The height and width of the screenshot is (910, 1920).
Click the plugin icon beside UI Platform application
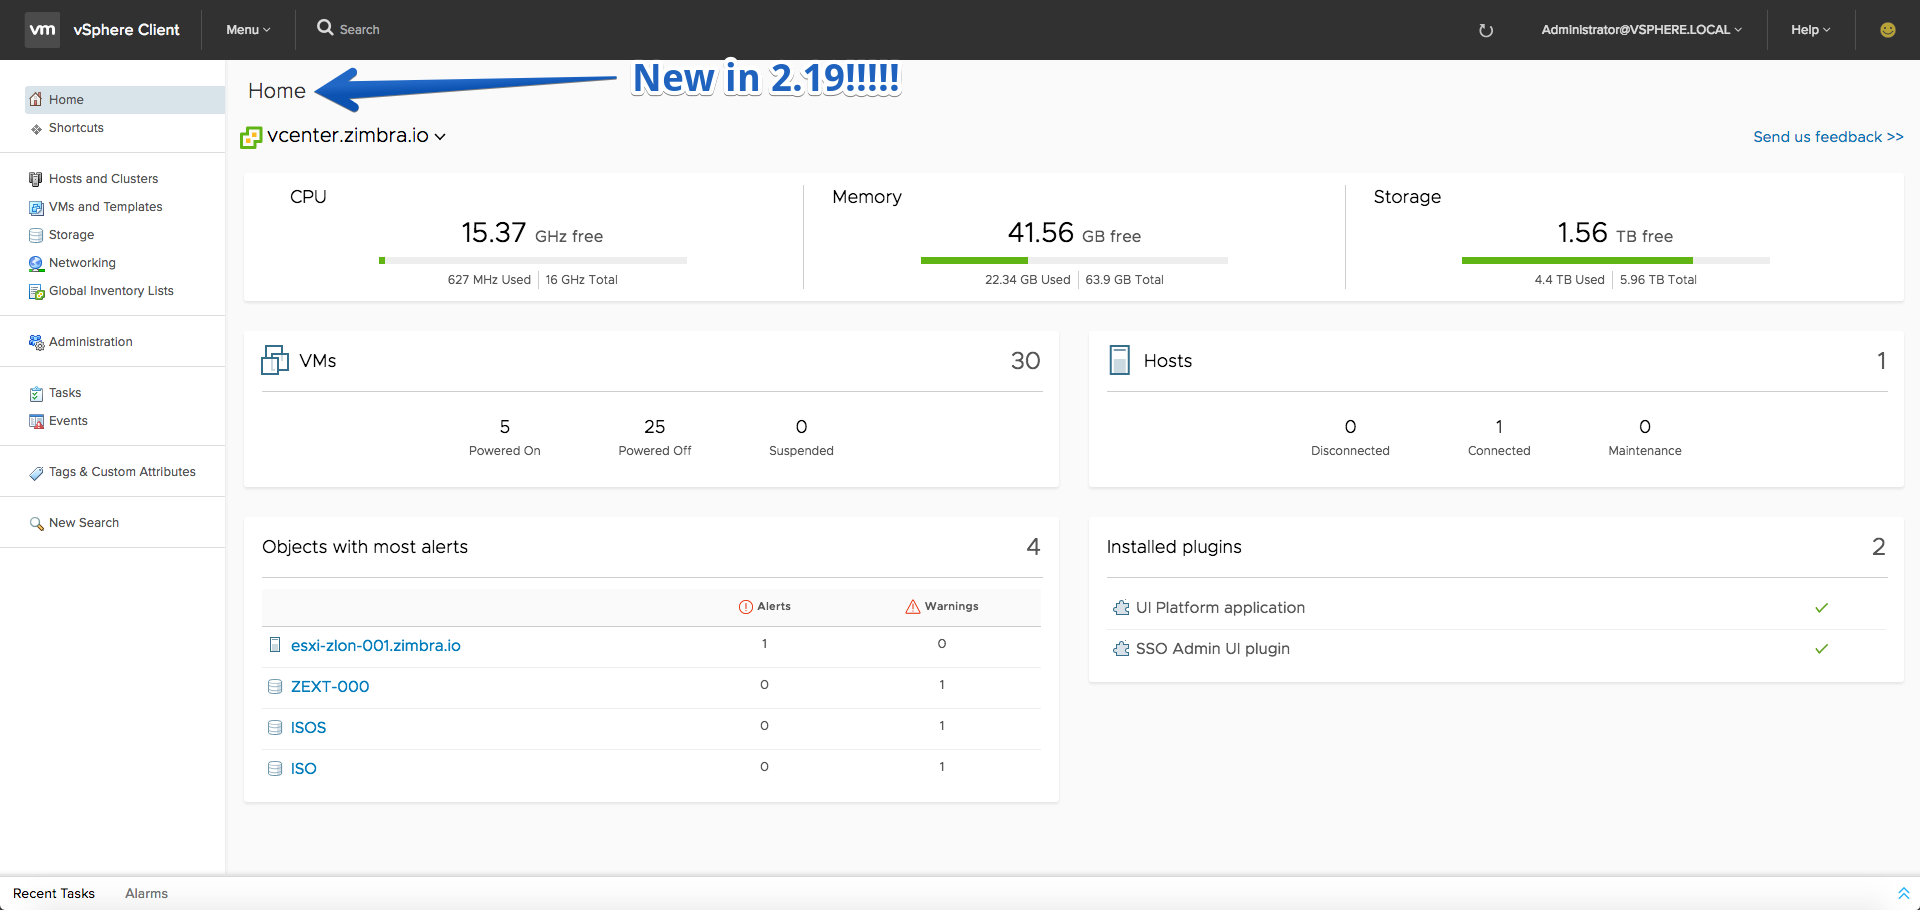tap(1121, 607)
